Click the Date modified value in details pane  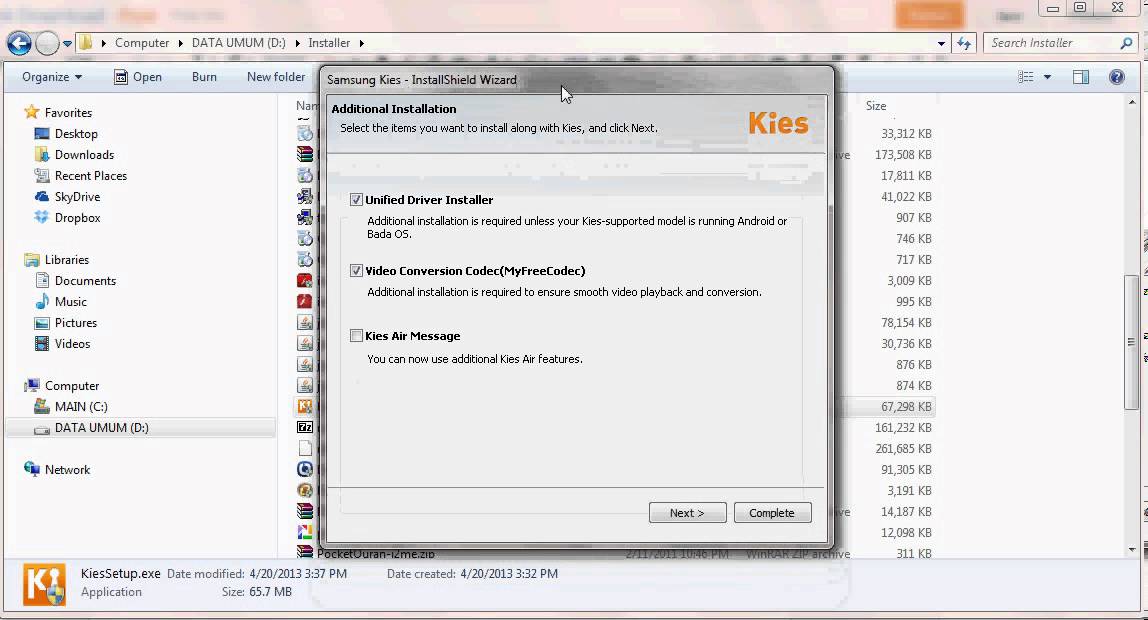click(x=298, y=574)
